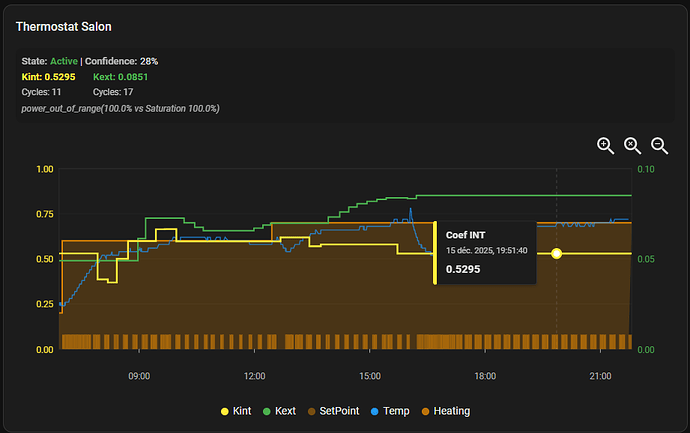This screenshot has height=433, width=690.
Task: Click the power_out_of_range status message
Action: point(120,107)
